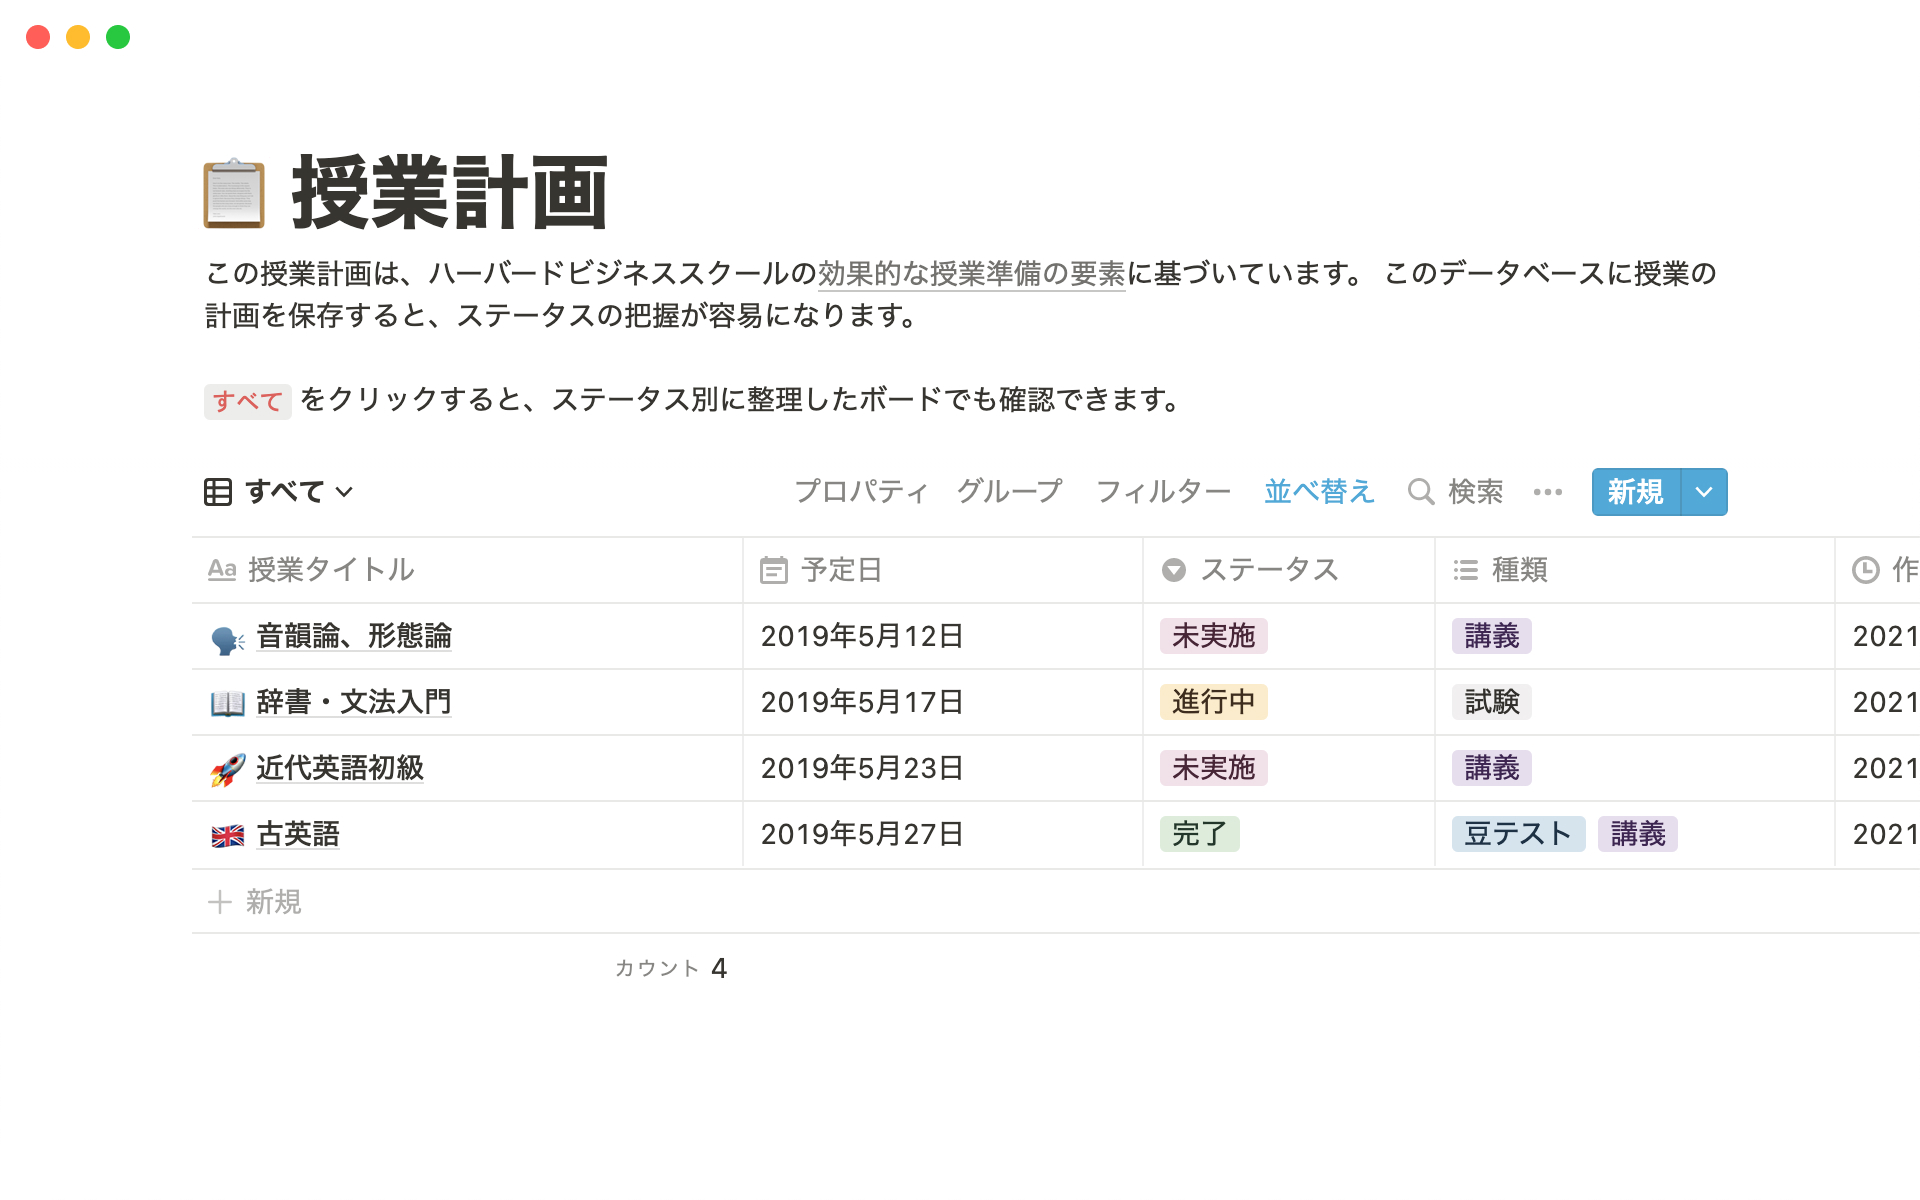Select the yellow 進行中 status tag
Screen dimensions: 1920x1200
point(1213,702)
